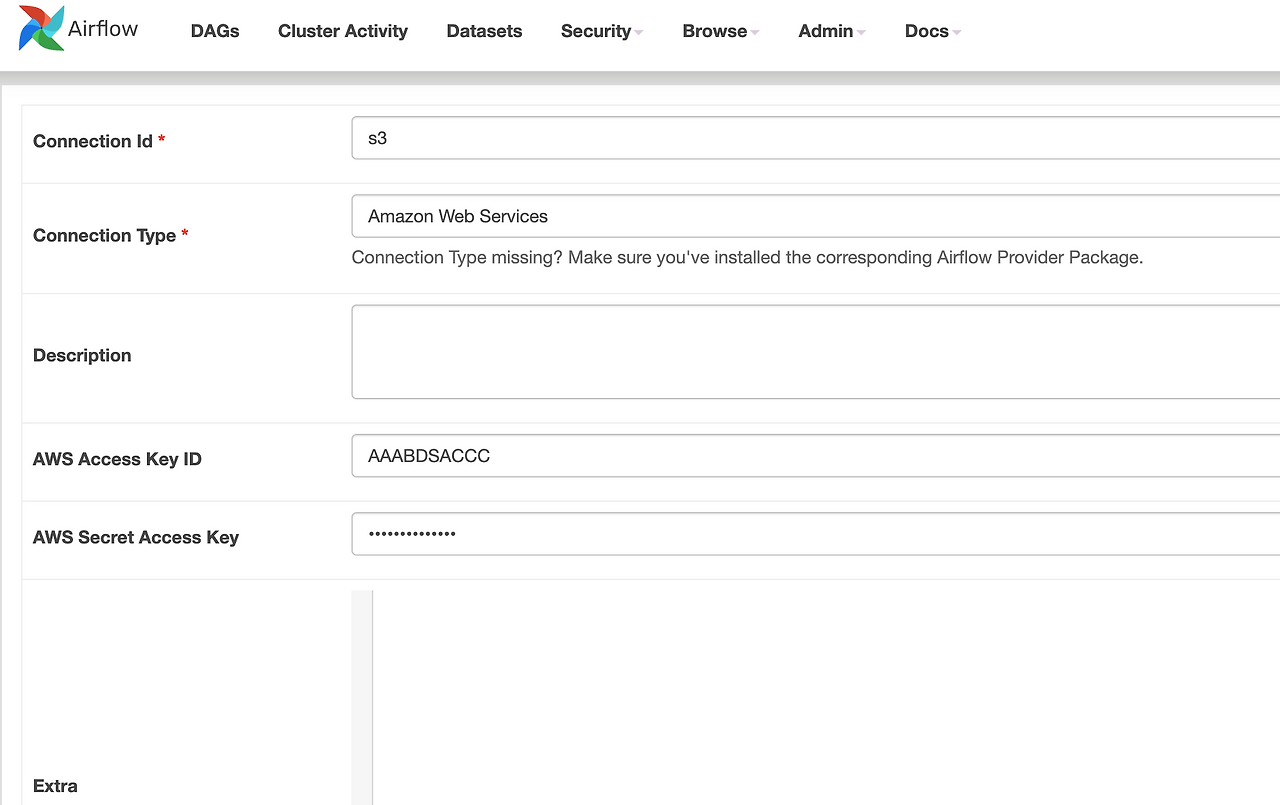Click the Airflow pinwheel logo
1280x805 pixels.
(x=41, y=28)
